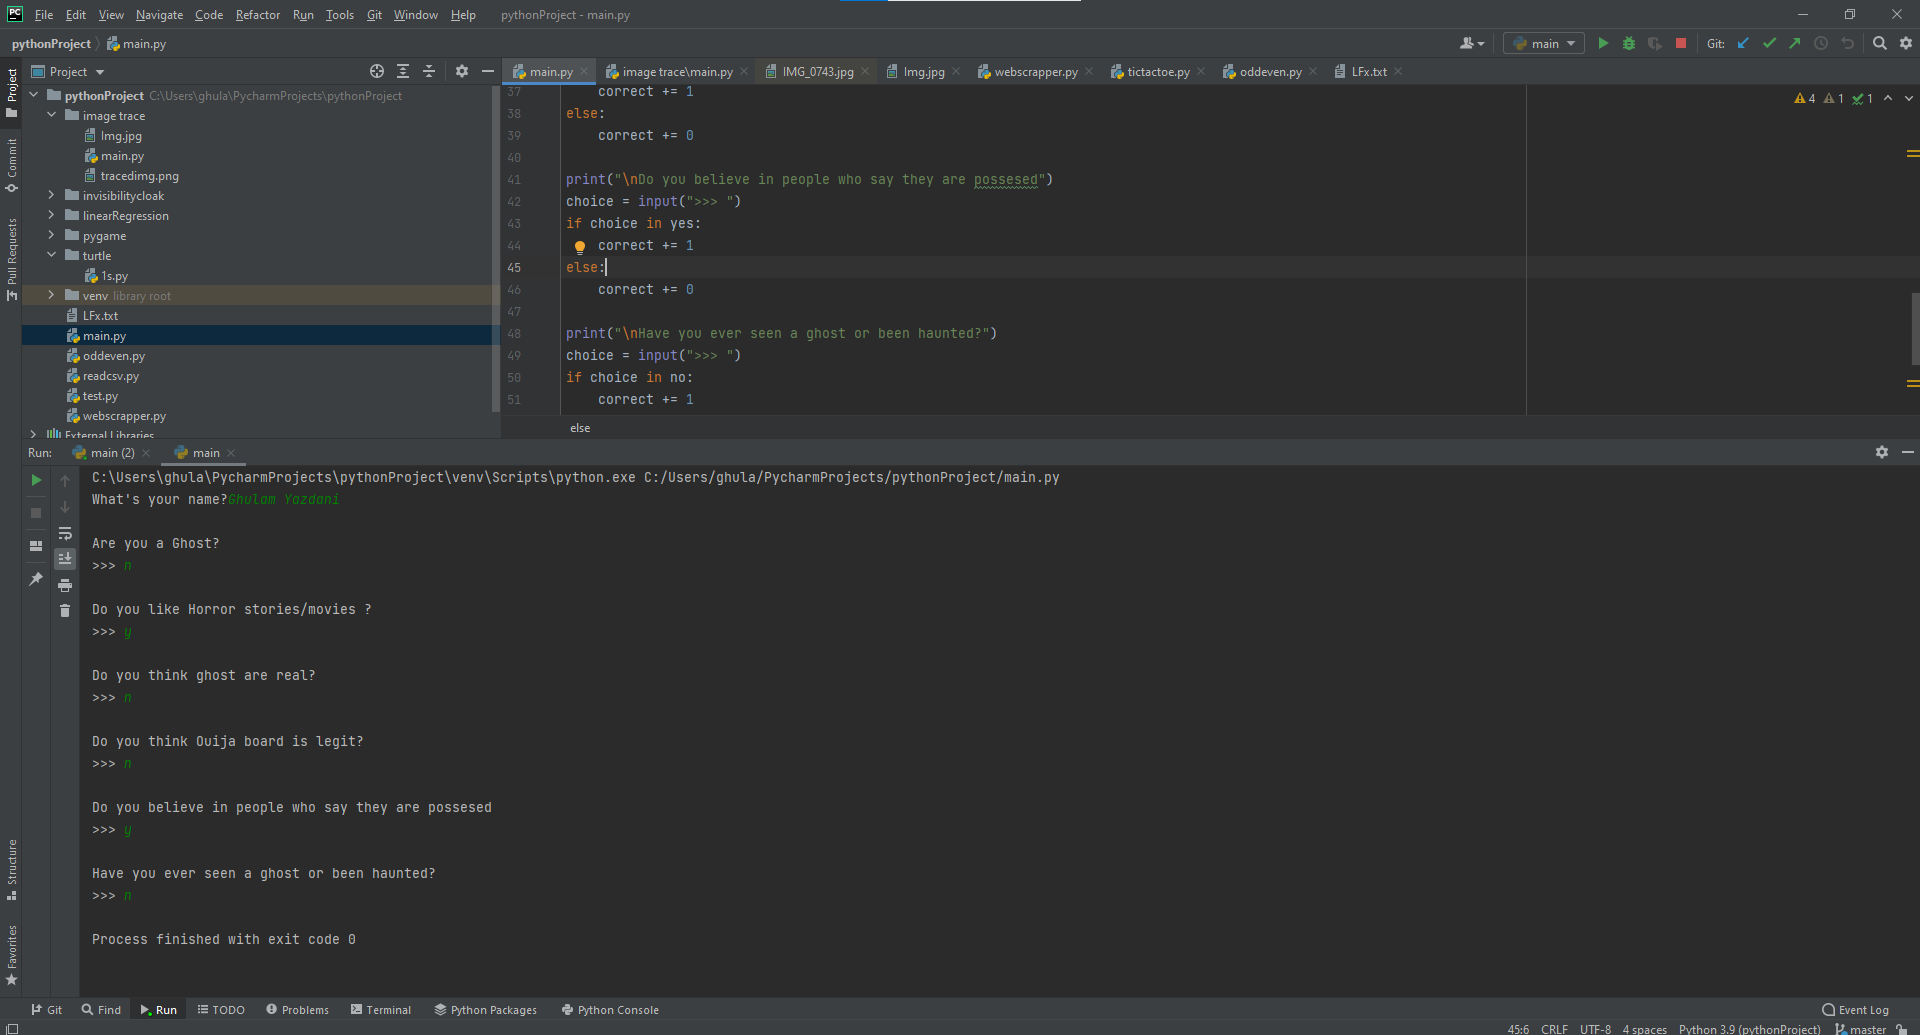Viewport: 1920px width, 1035px height.
Task: Open the main run configuration dropdown
Action: click(x=1544, y=43)
